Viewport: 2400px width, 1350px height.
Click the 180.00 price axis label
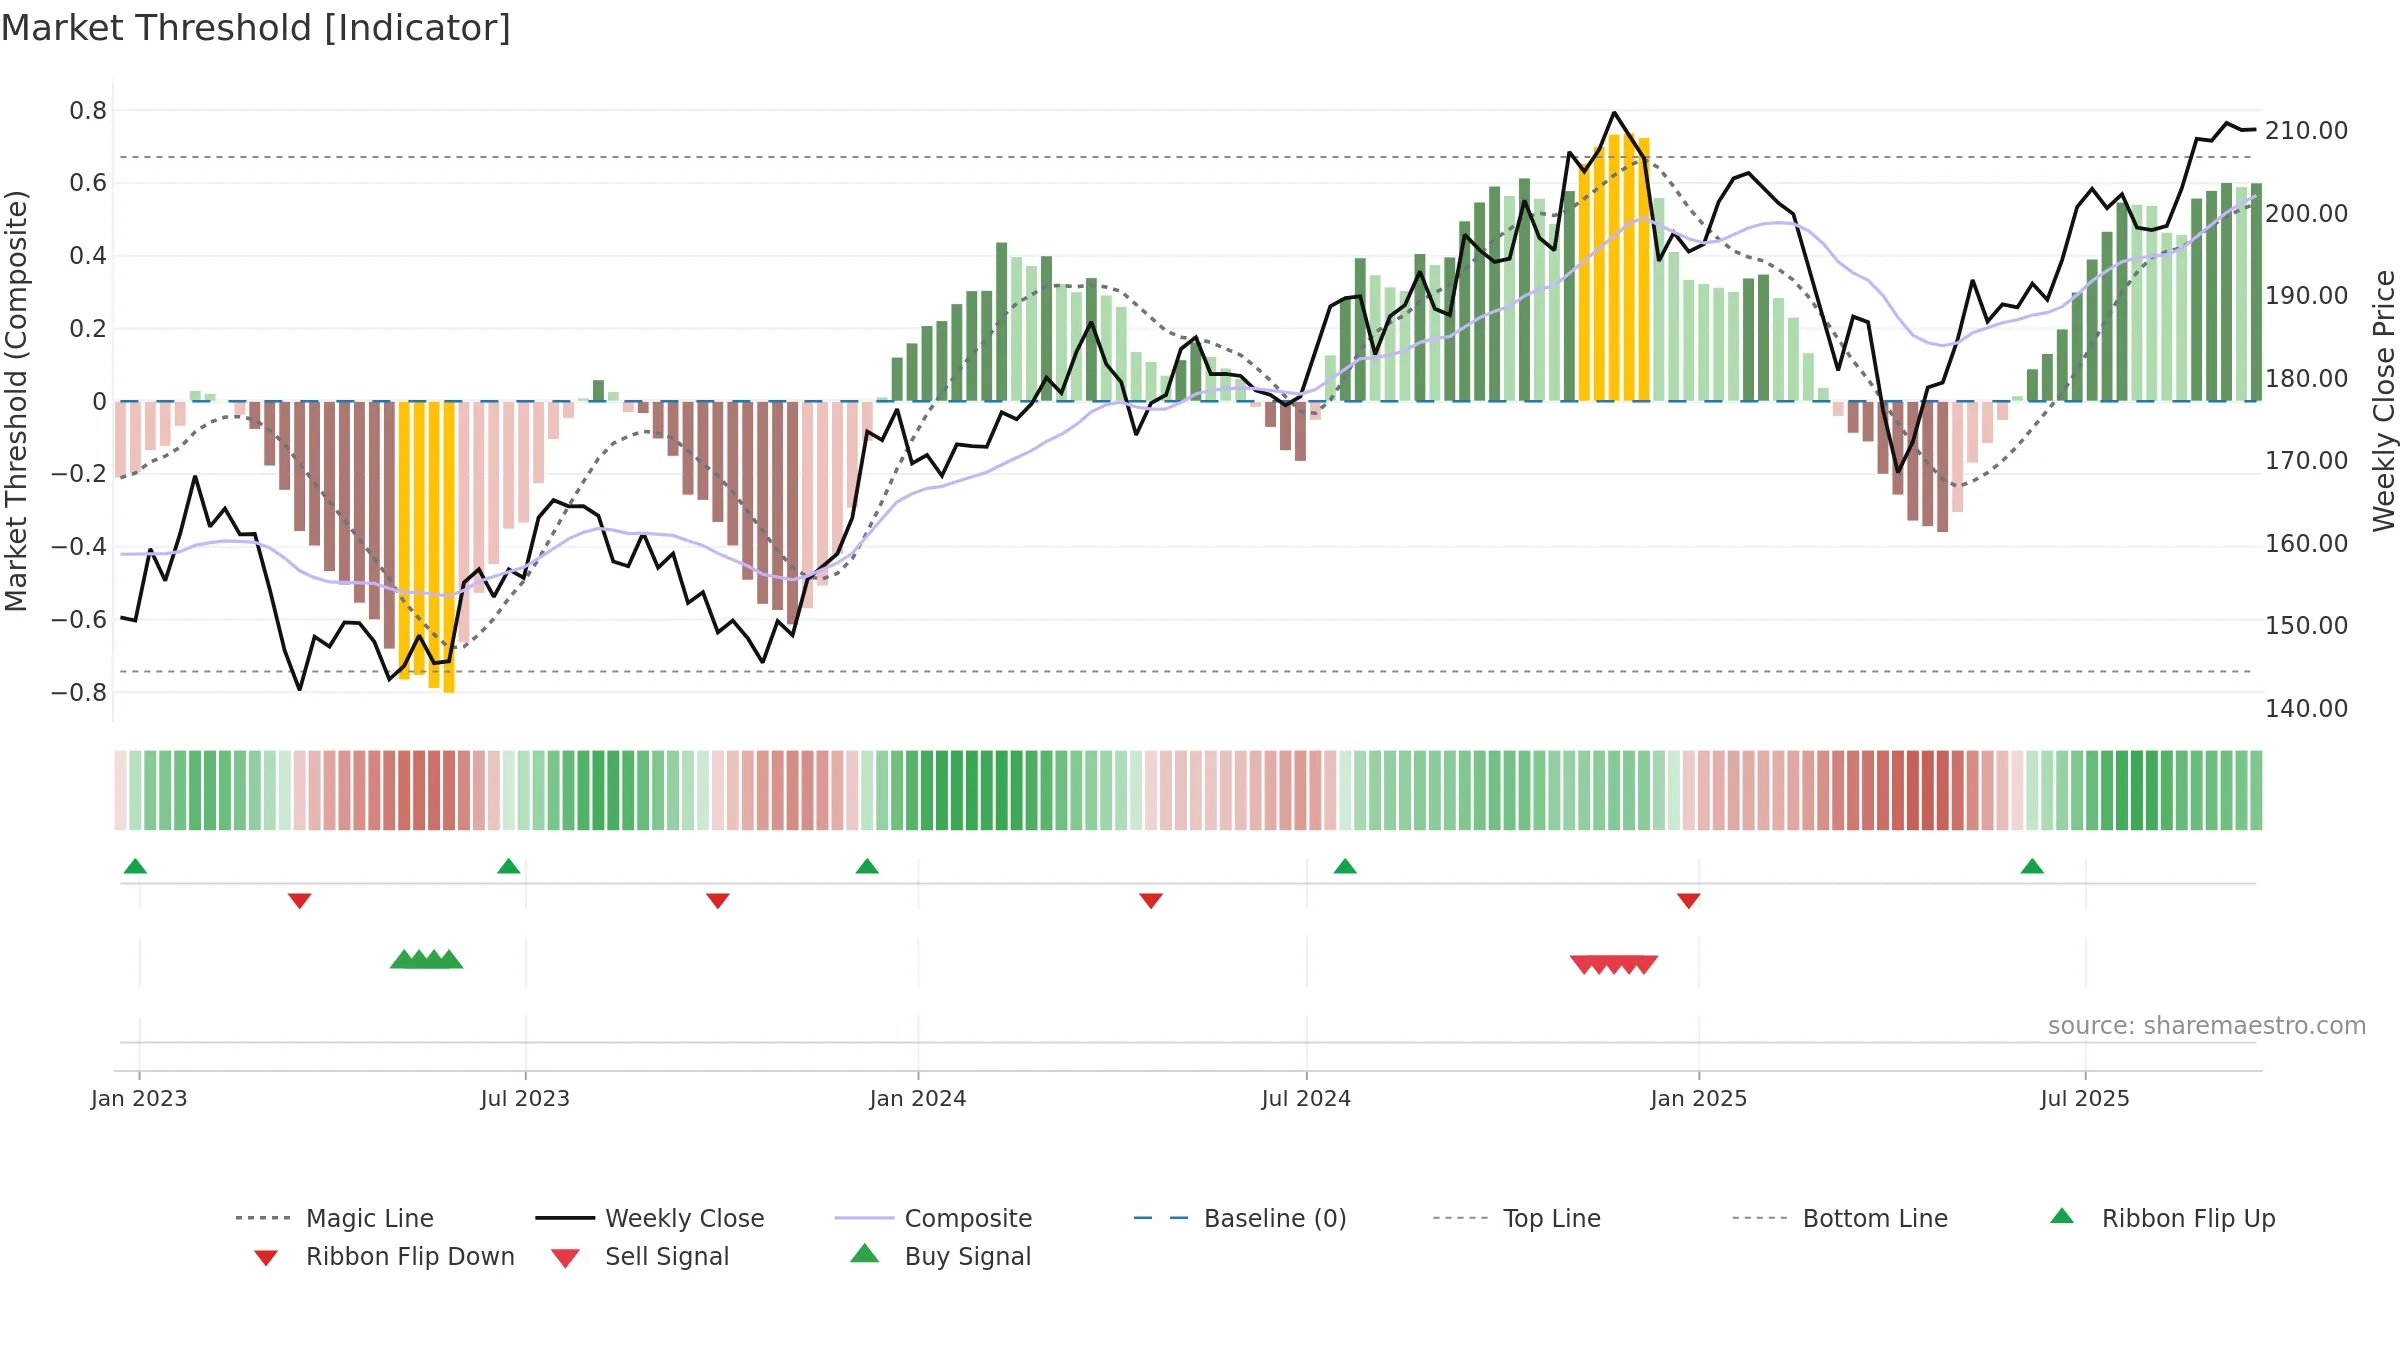point(2306,379)
